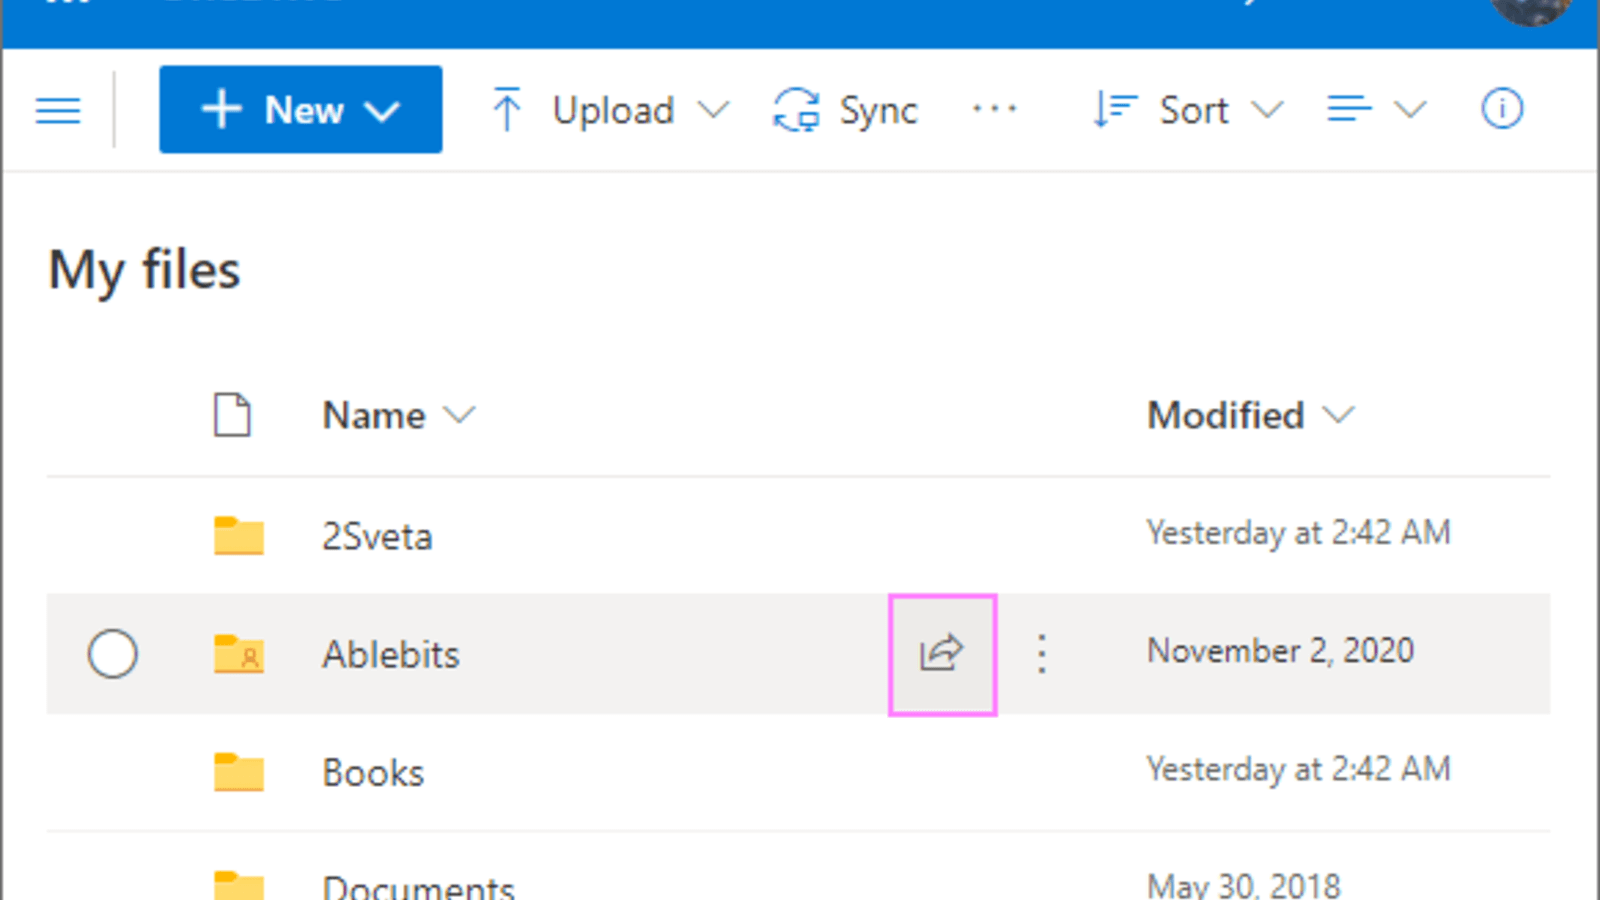Click the 'November 2, 2020' modified date
The width and height of the screenshot is (1600, 900).
(x=1280, y=651)
